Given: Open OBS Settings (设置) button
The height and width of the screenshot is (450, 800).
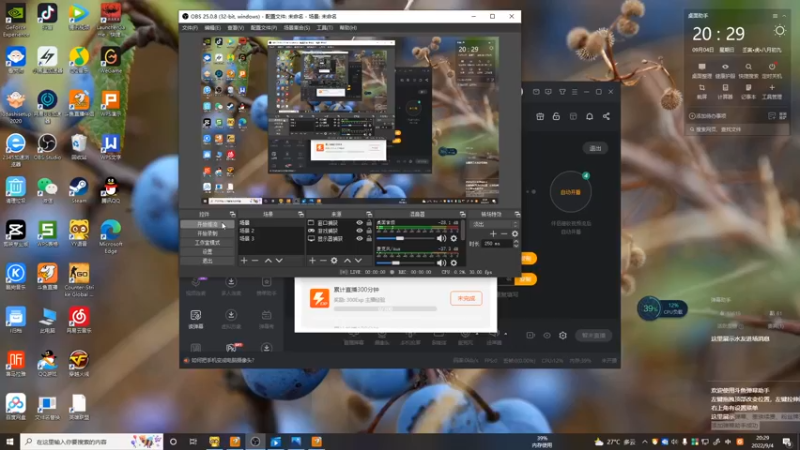Looking at the screenshot, I should pyautogui.click(x=207, y=252).
